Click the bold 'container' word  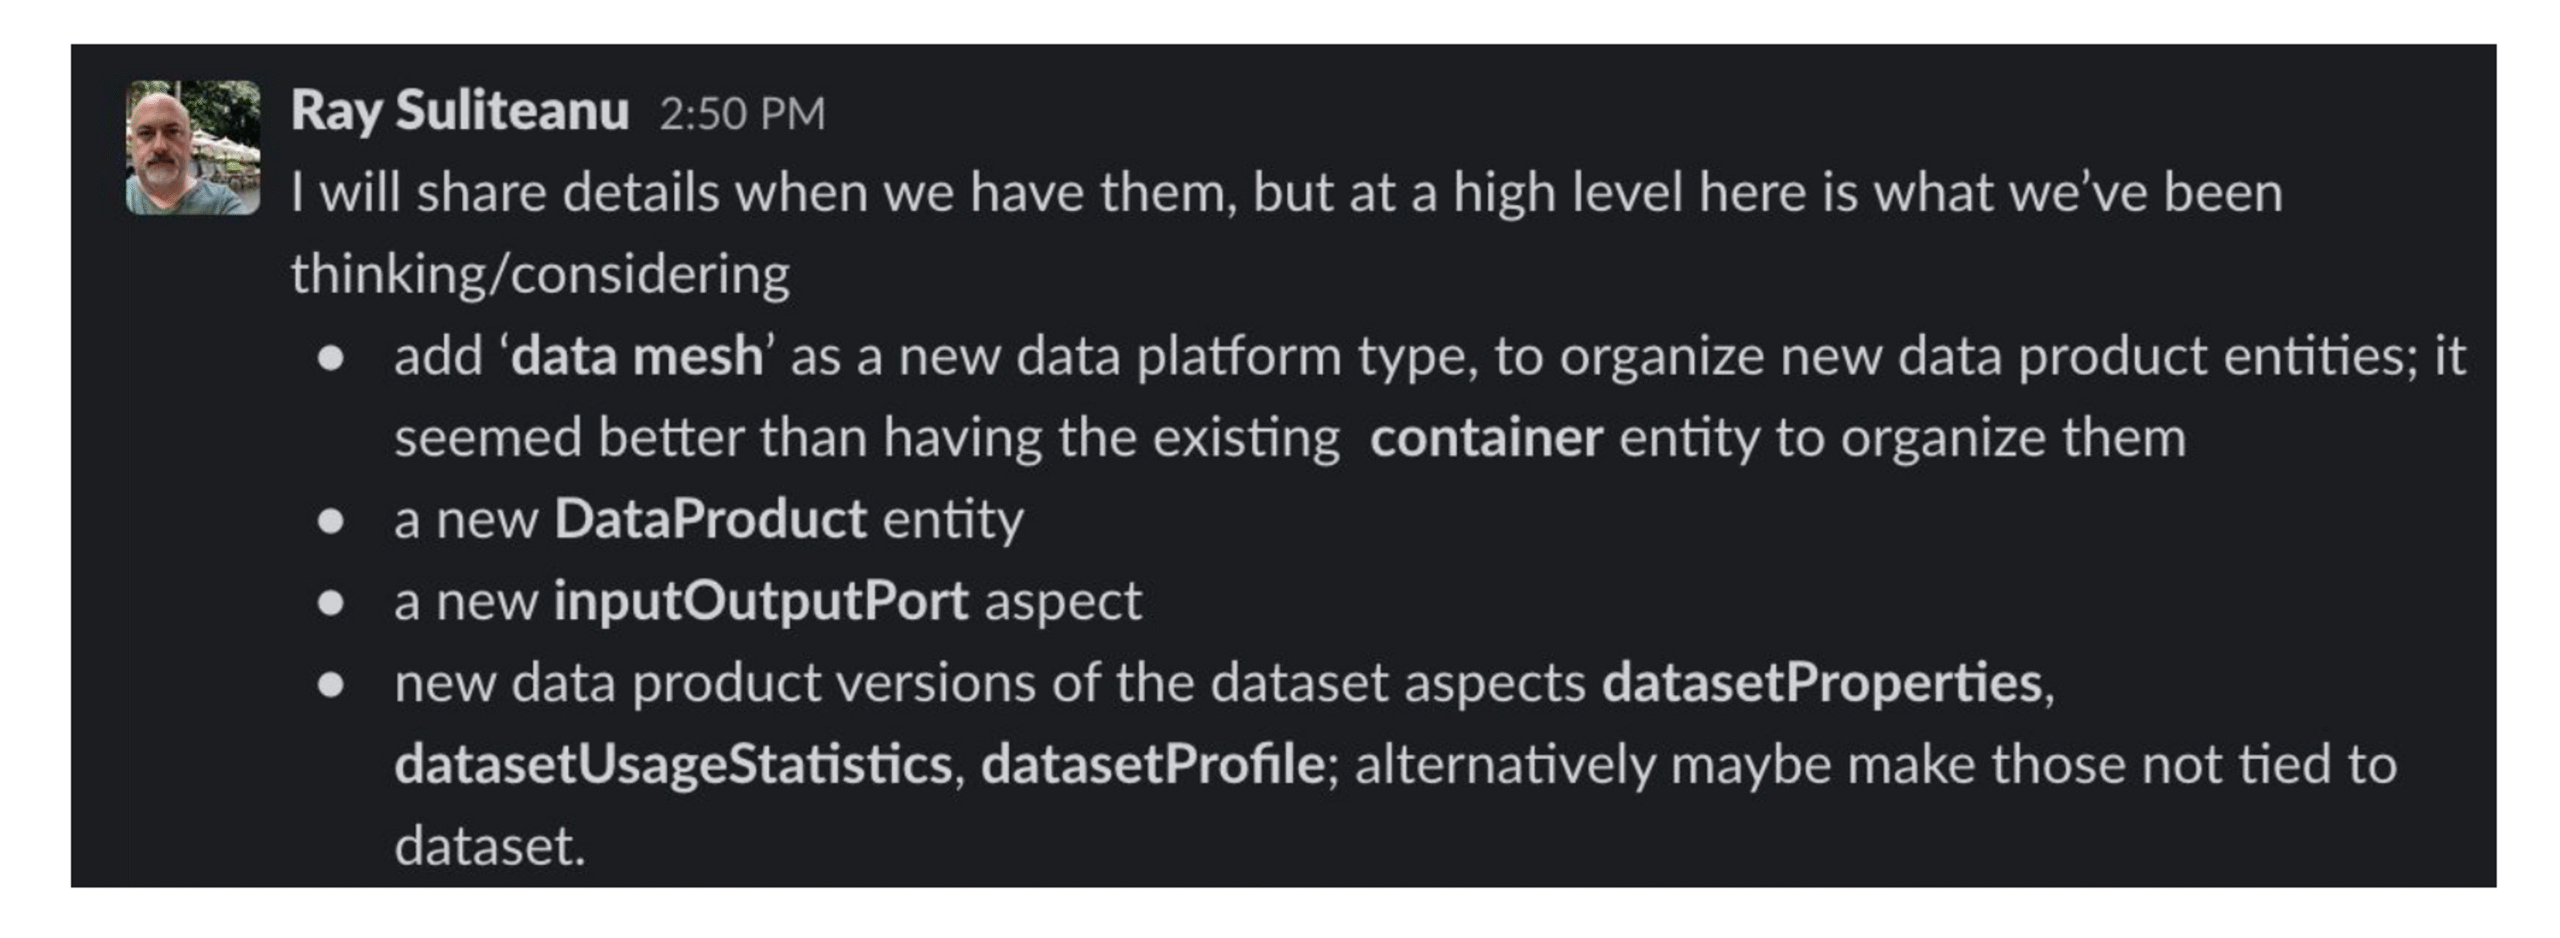coord(1486,438)
